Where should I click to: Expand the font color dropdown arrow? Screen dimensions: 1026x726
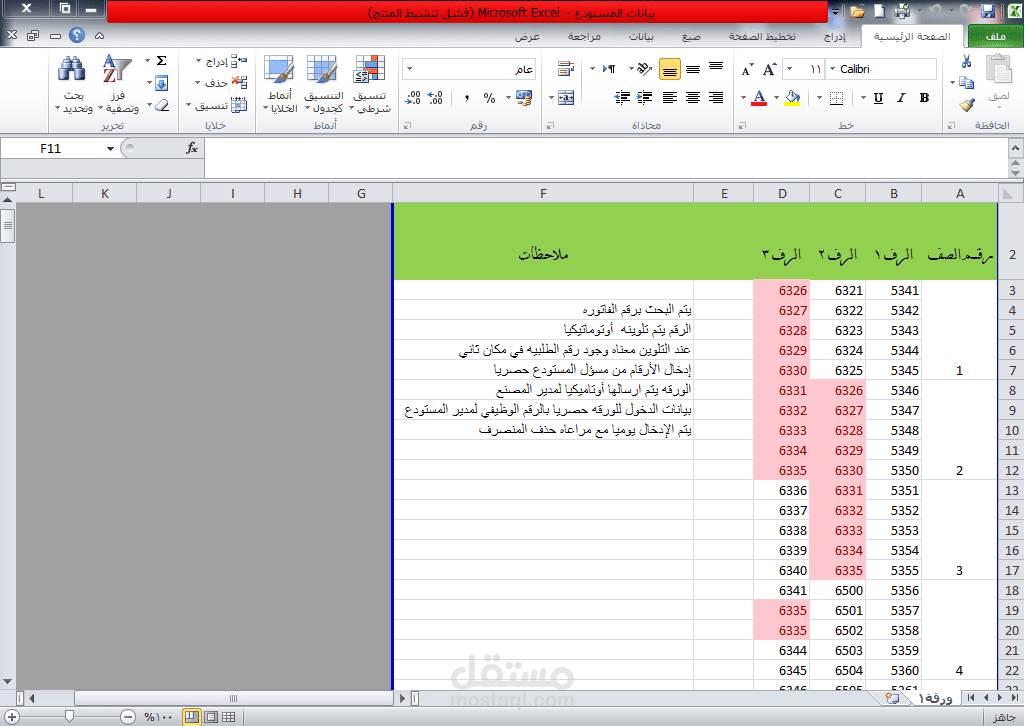[x=743, y=98]
